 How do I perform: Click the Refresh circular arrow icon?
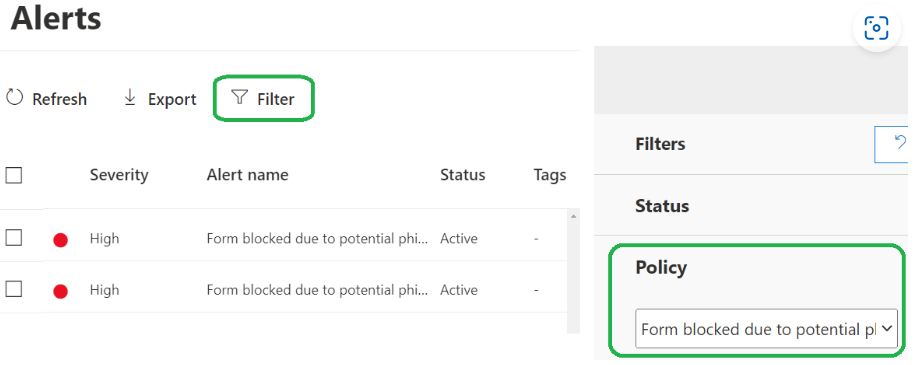click(14, 98)
